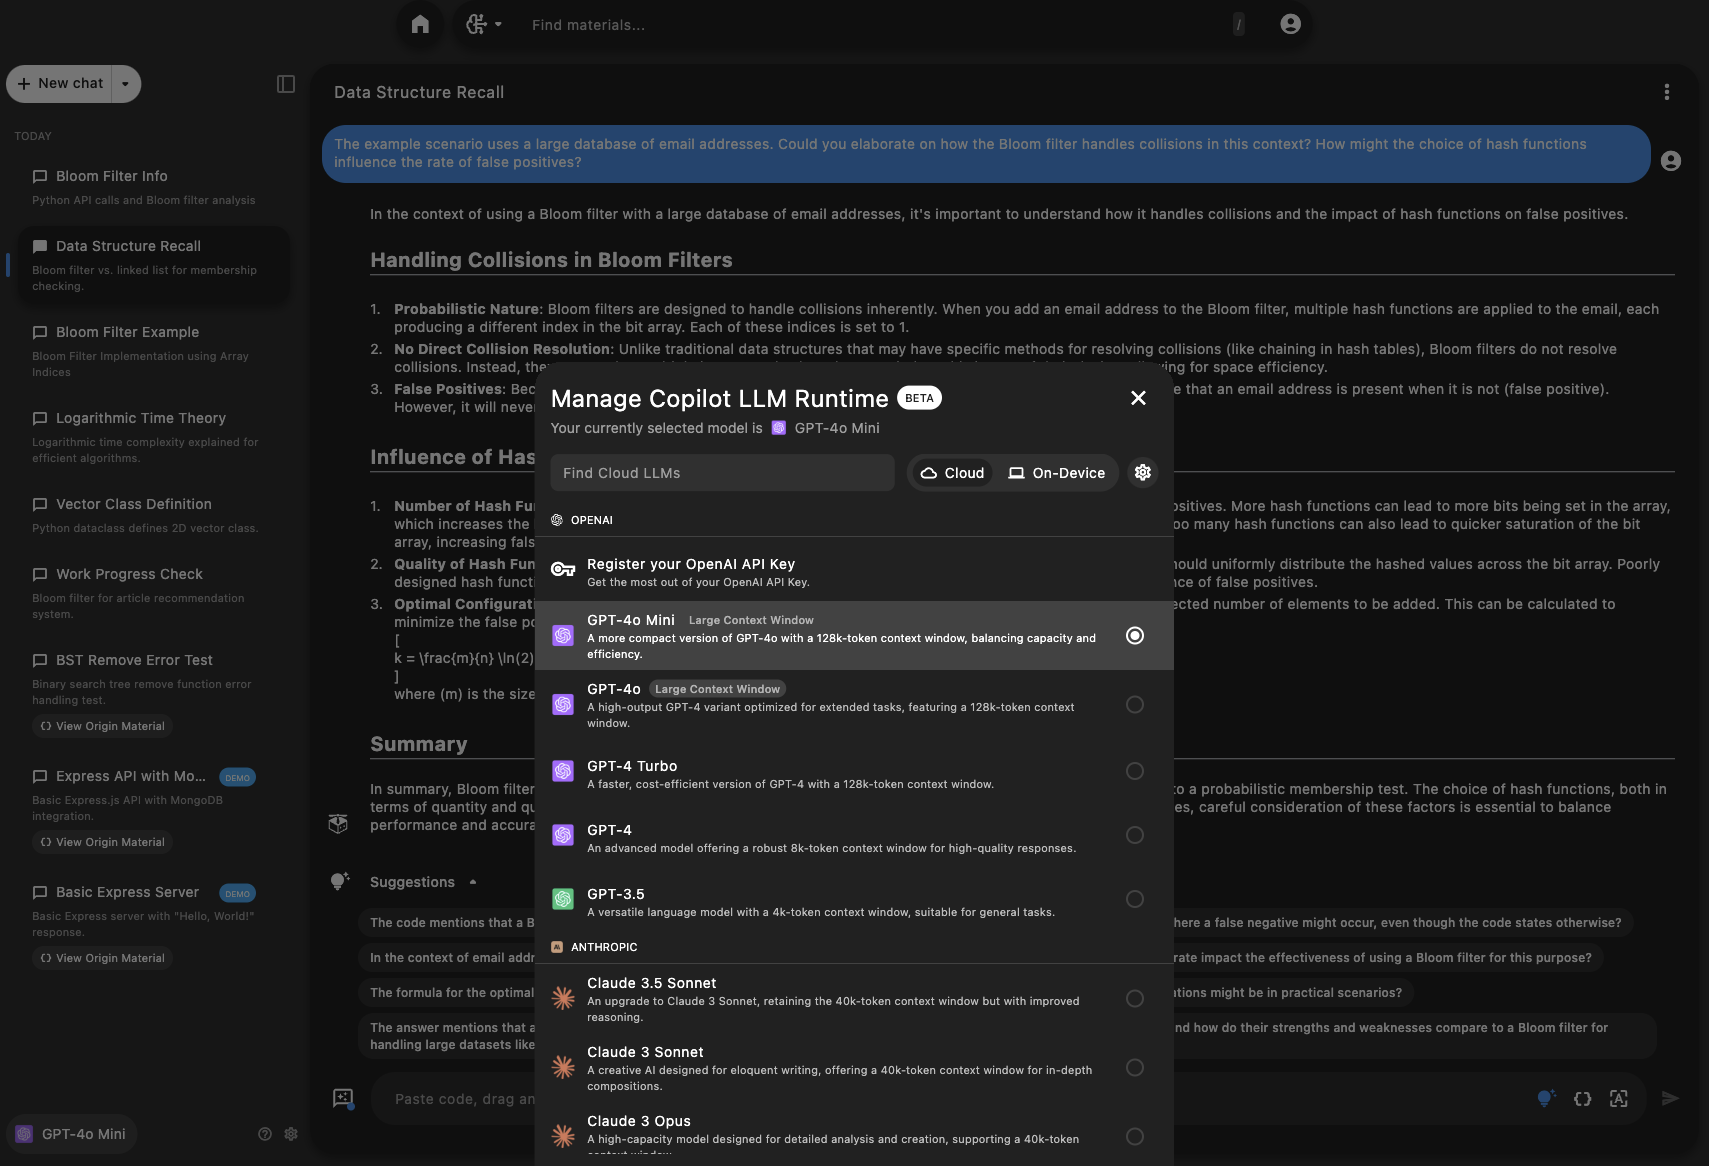This screenshot has width=1709, height=1166.
Task: Select the Data Structure Recall conversation
Action: (x=154, y=265)
